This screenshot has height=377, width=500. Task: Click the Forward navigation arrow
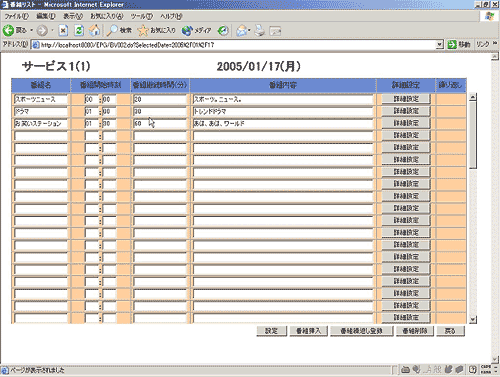pyautogui.click(x=42, y=31)
